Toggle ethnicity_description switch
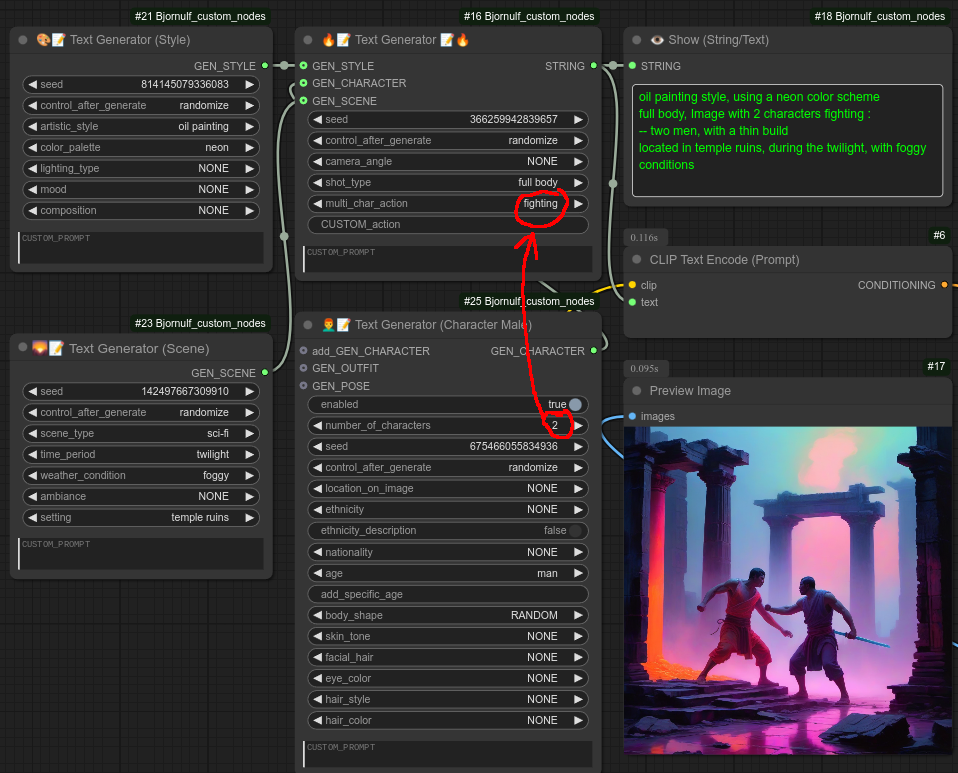This screenshot has width=958, height=773. (x=575, y=531)
